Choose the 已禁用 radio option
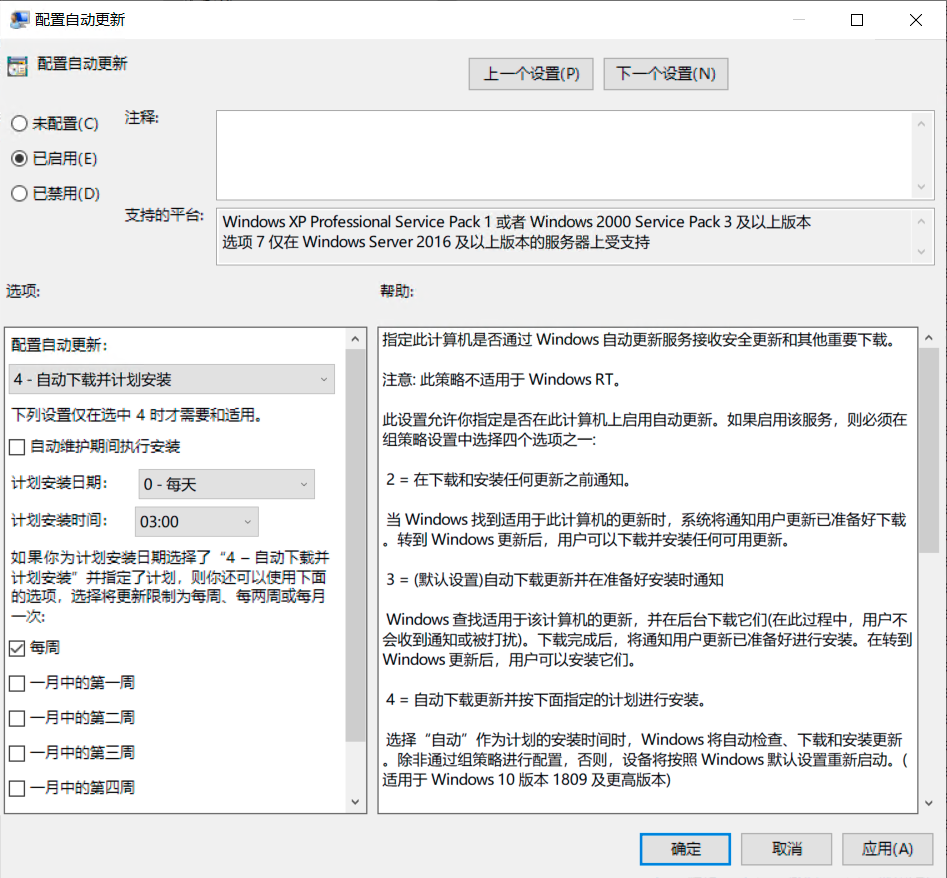 click(19, 194)
